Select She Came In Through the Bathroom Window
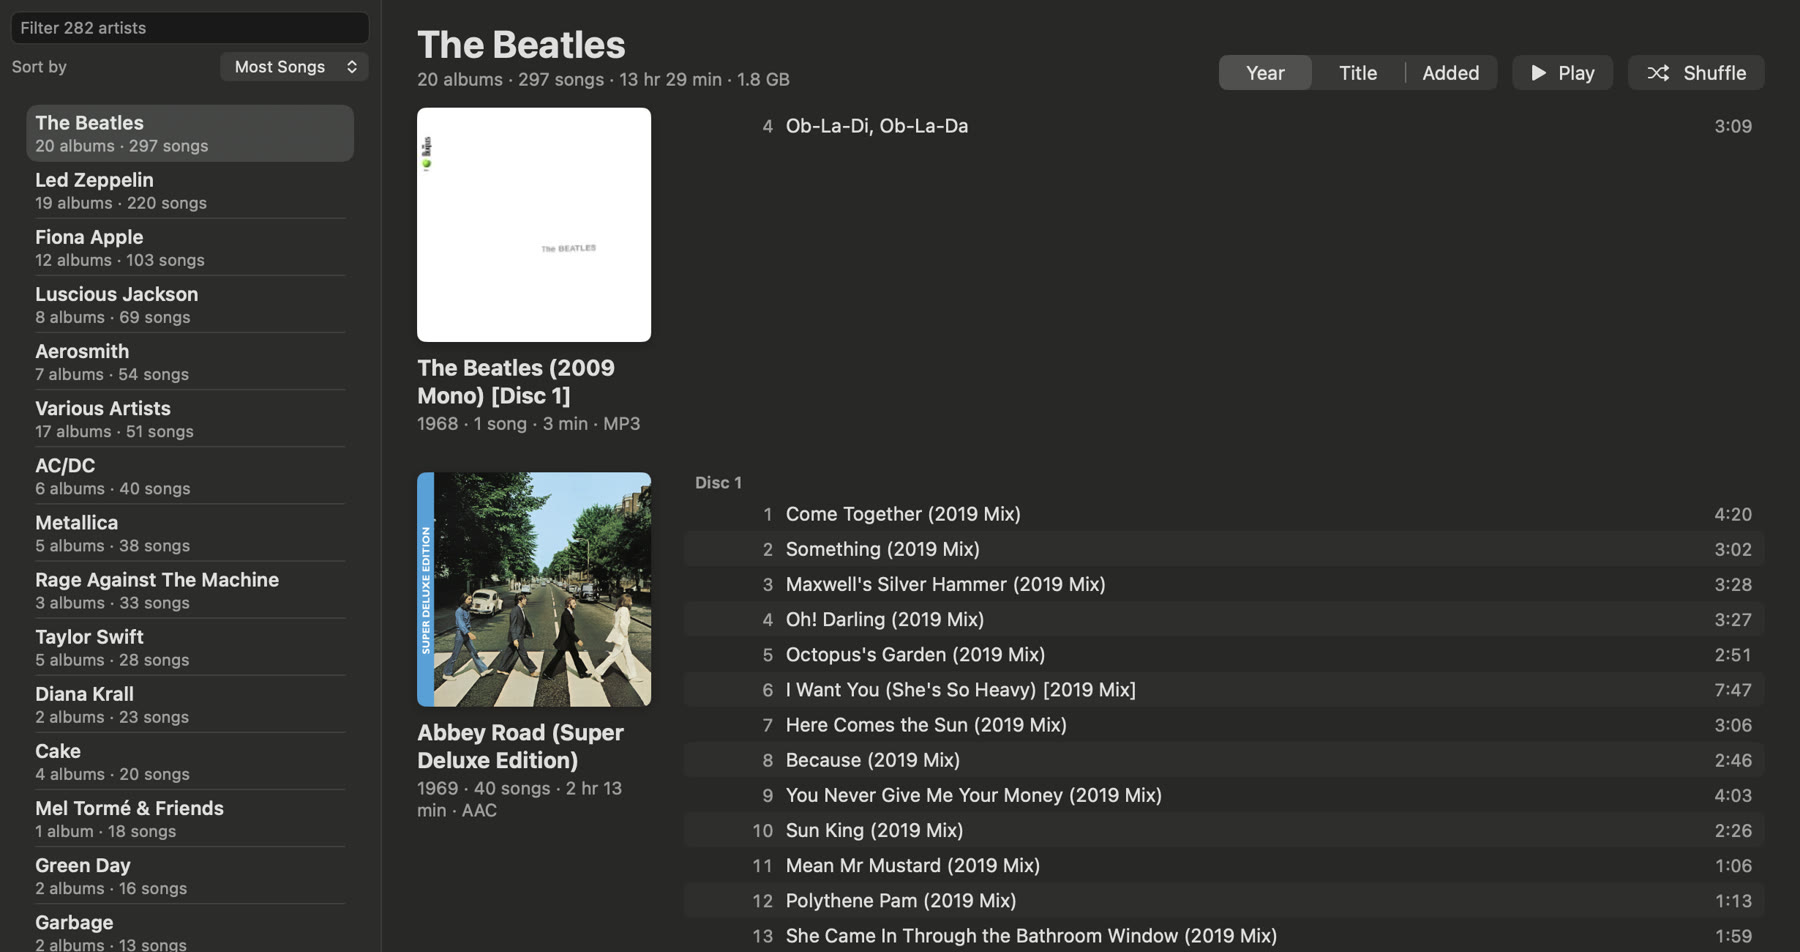Image resolution: width=1800 pixels, height=952 pixels. (1224, 936)
